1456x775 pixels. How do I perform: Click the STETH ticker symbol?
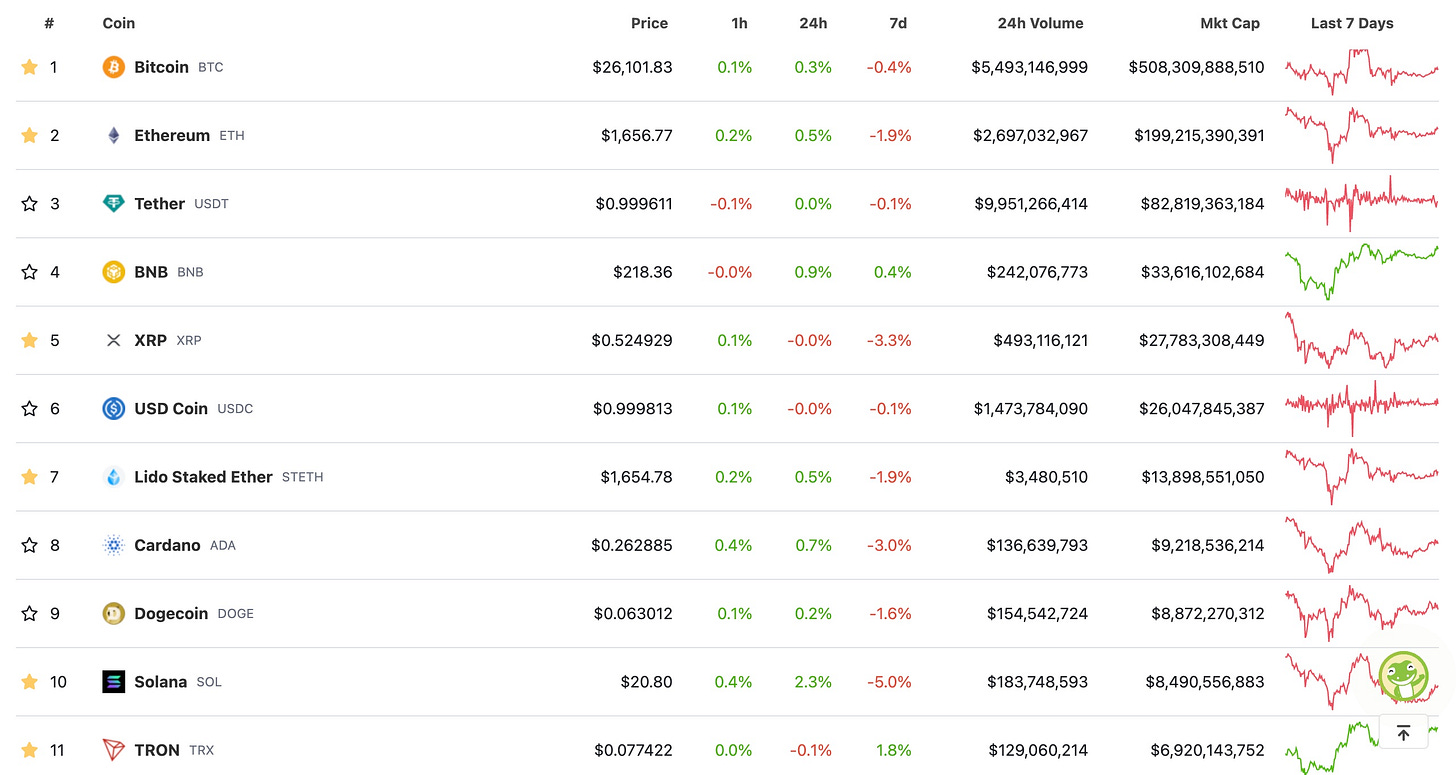303,477
